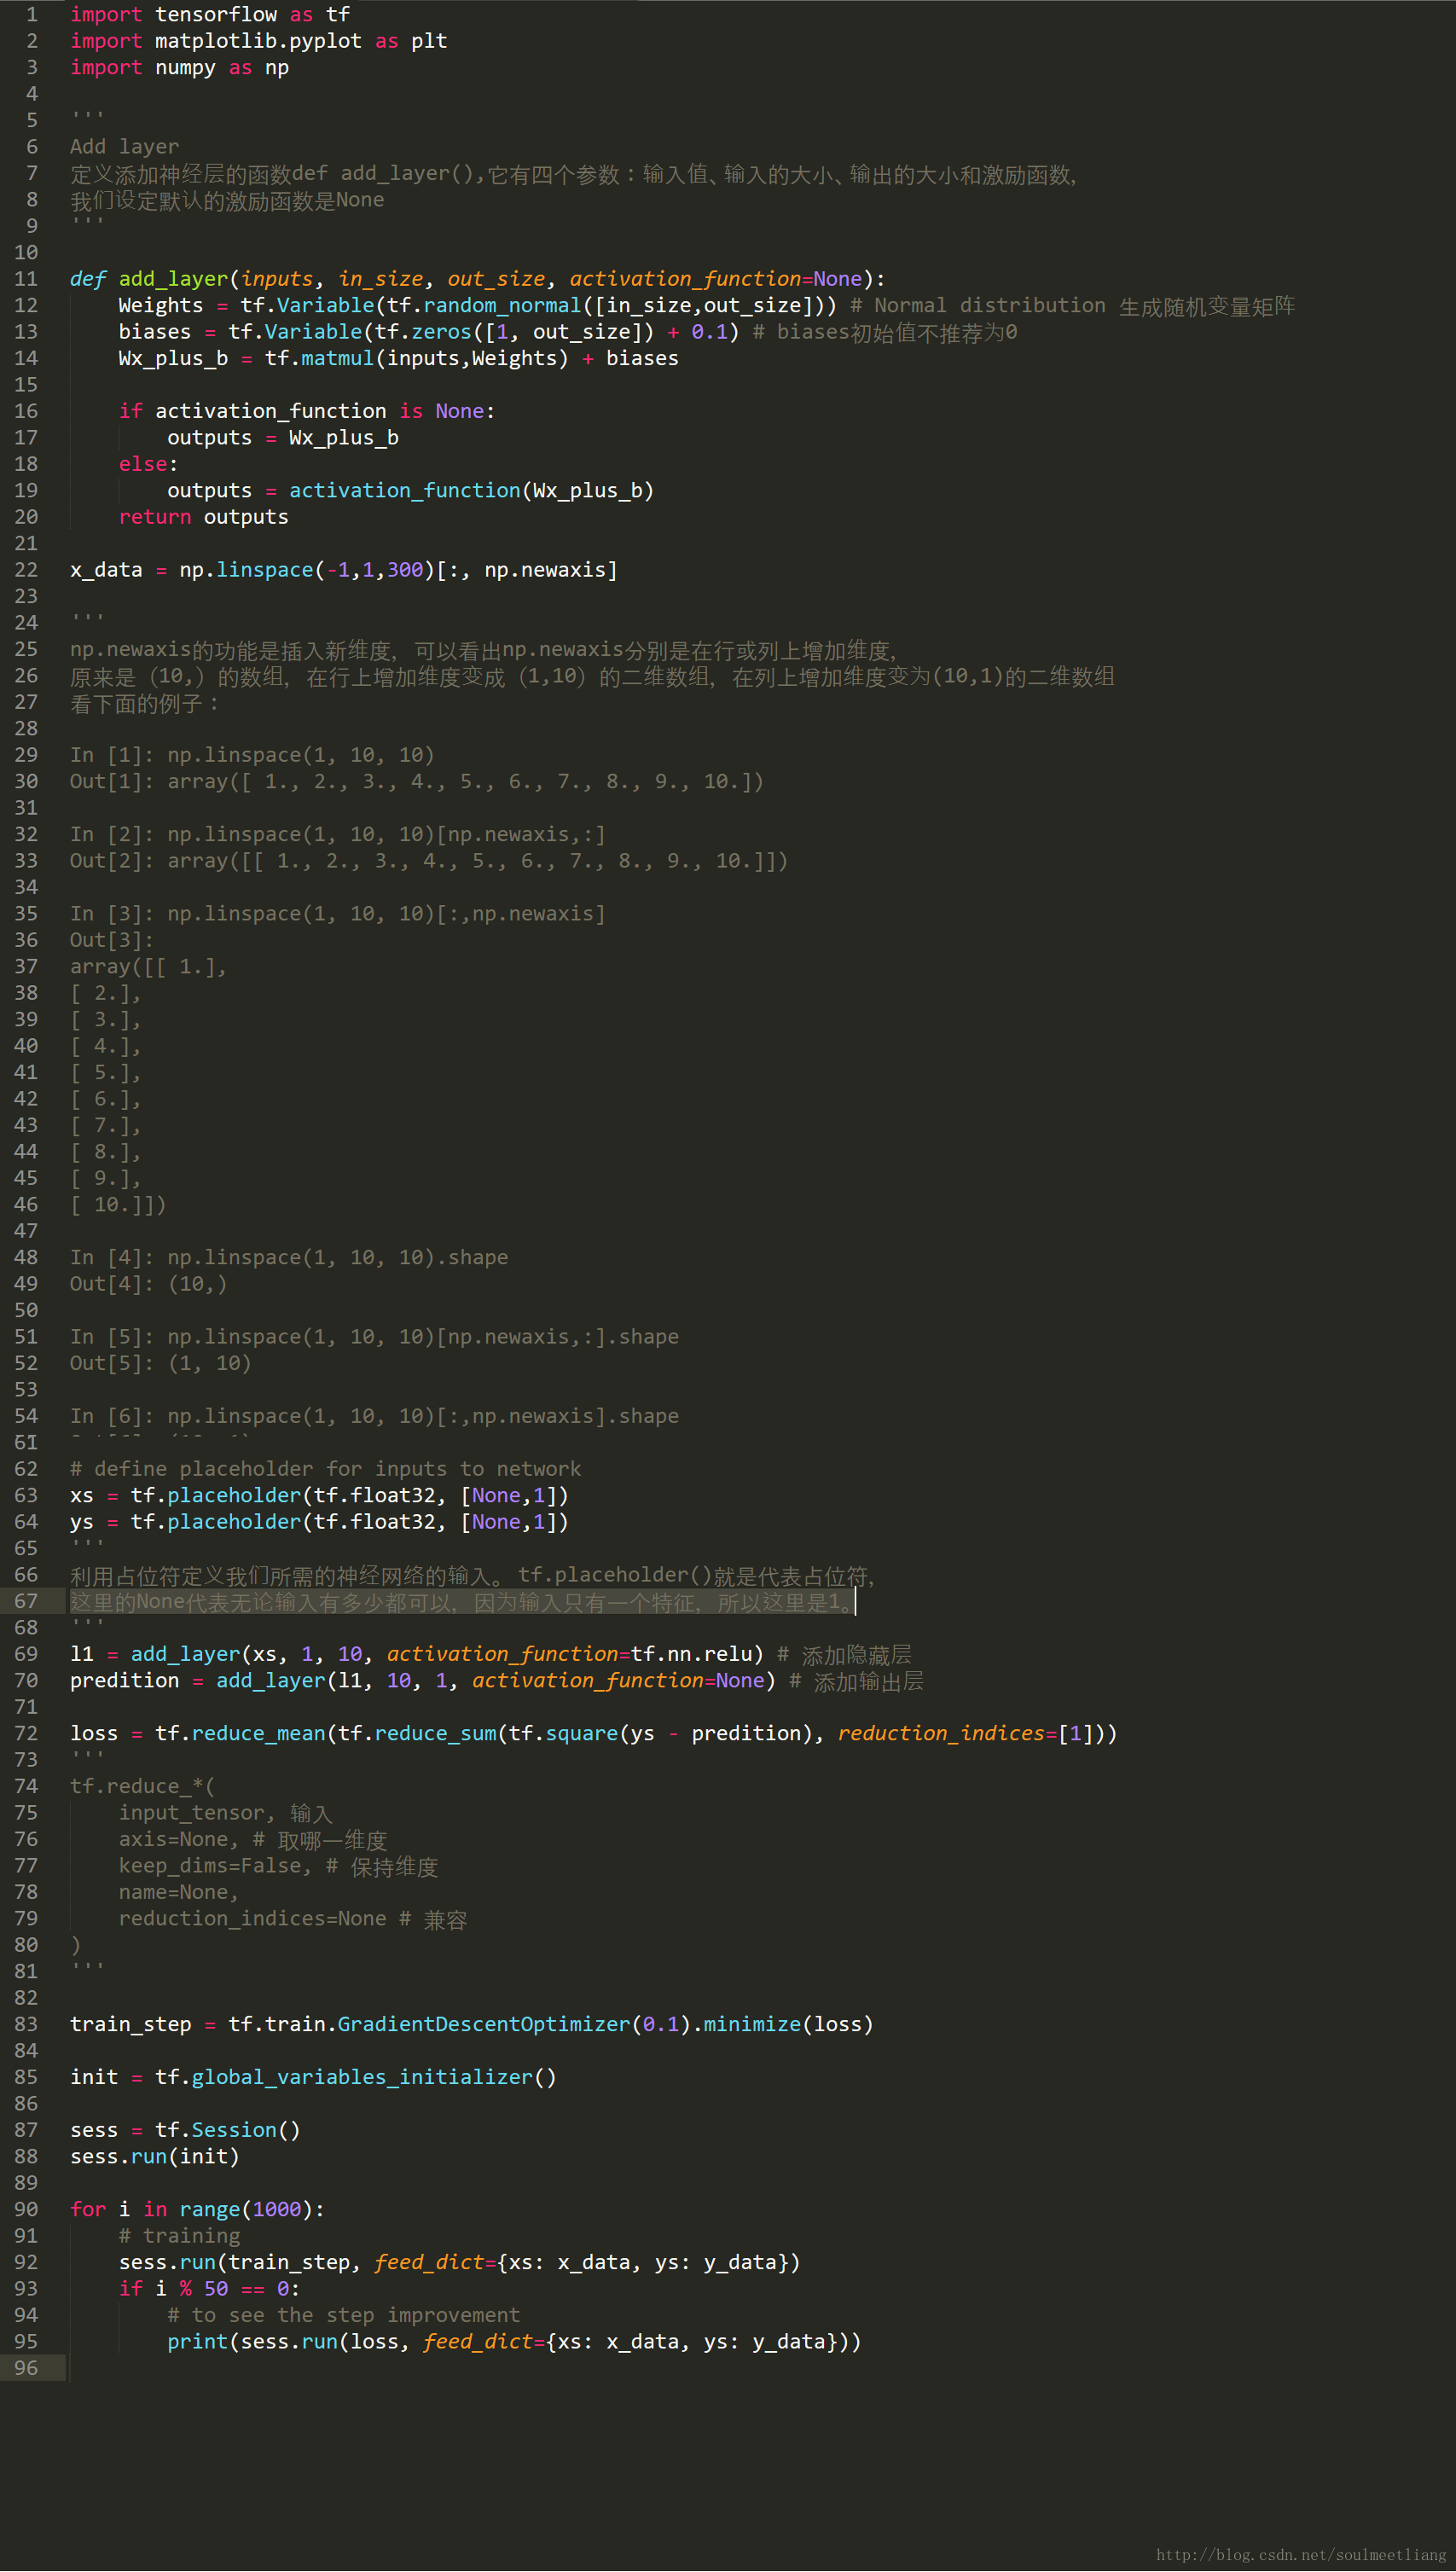Viewport: 1456px width, 2572px height.
Task: Click "input_tensor," on line 75
Action: coord(197,1813)
